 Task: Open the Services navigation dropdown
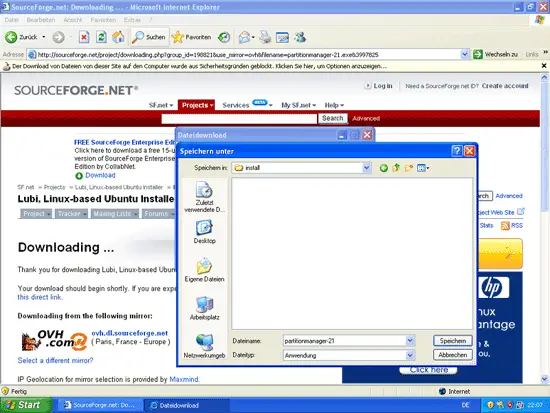click(x=247, y=105)
